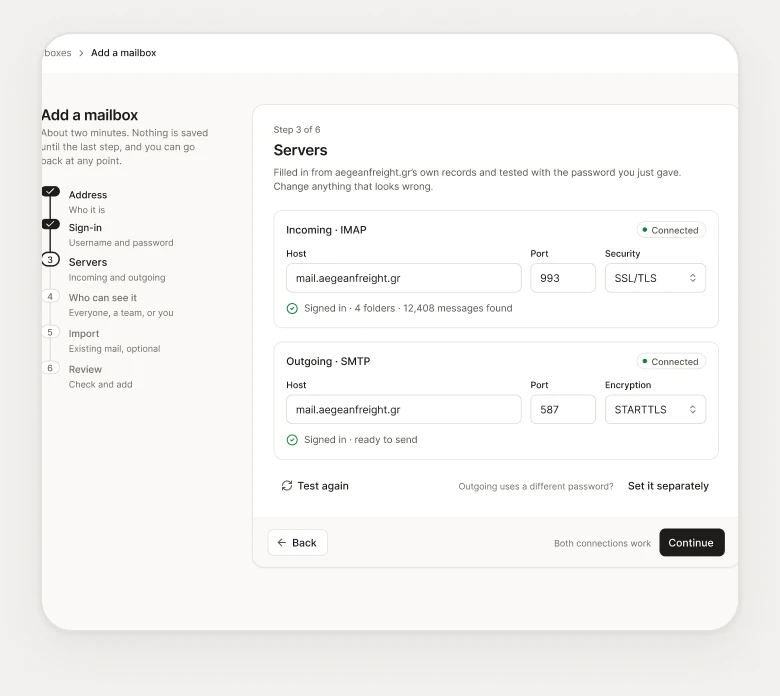Click the Continue button

point(691,543)
